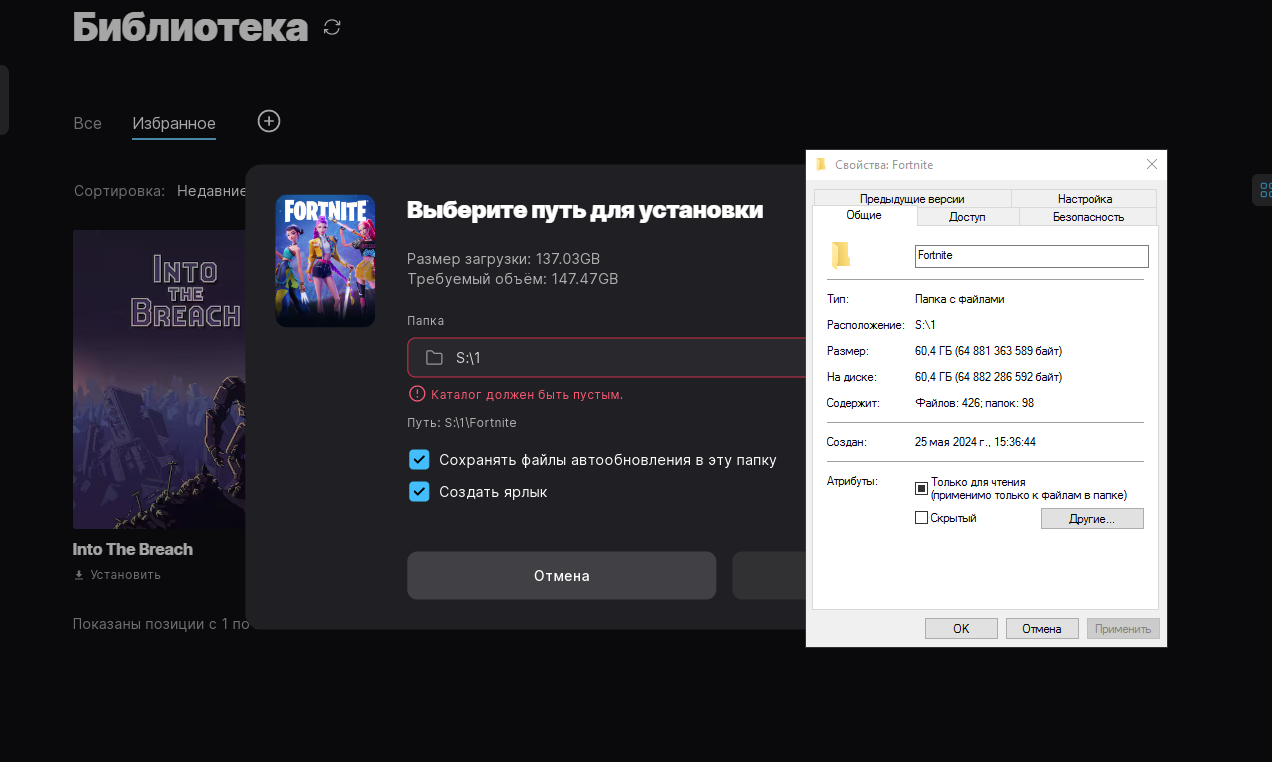Screen dimensions: 1272x762
Task: Close the Fortnite Properties window
Action: [1151, 164]
